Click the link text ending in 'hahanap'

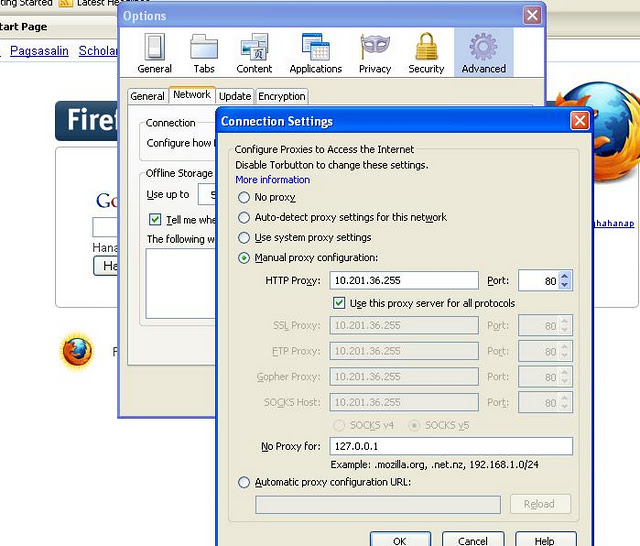pos(613,223)
